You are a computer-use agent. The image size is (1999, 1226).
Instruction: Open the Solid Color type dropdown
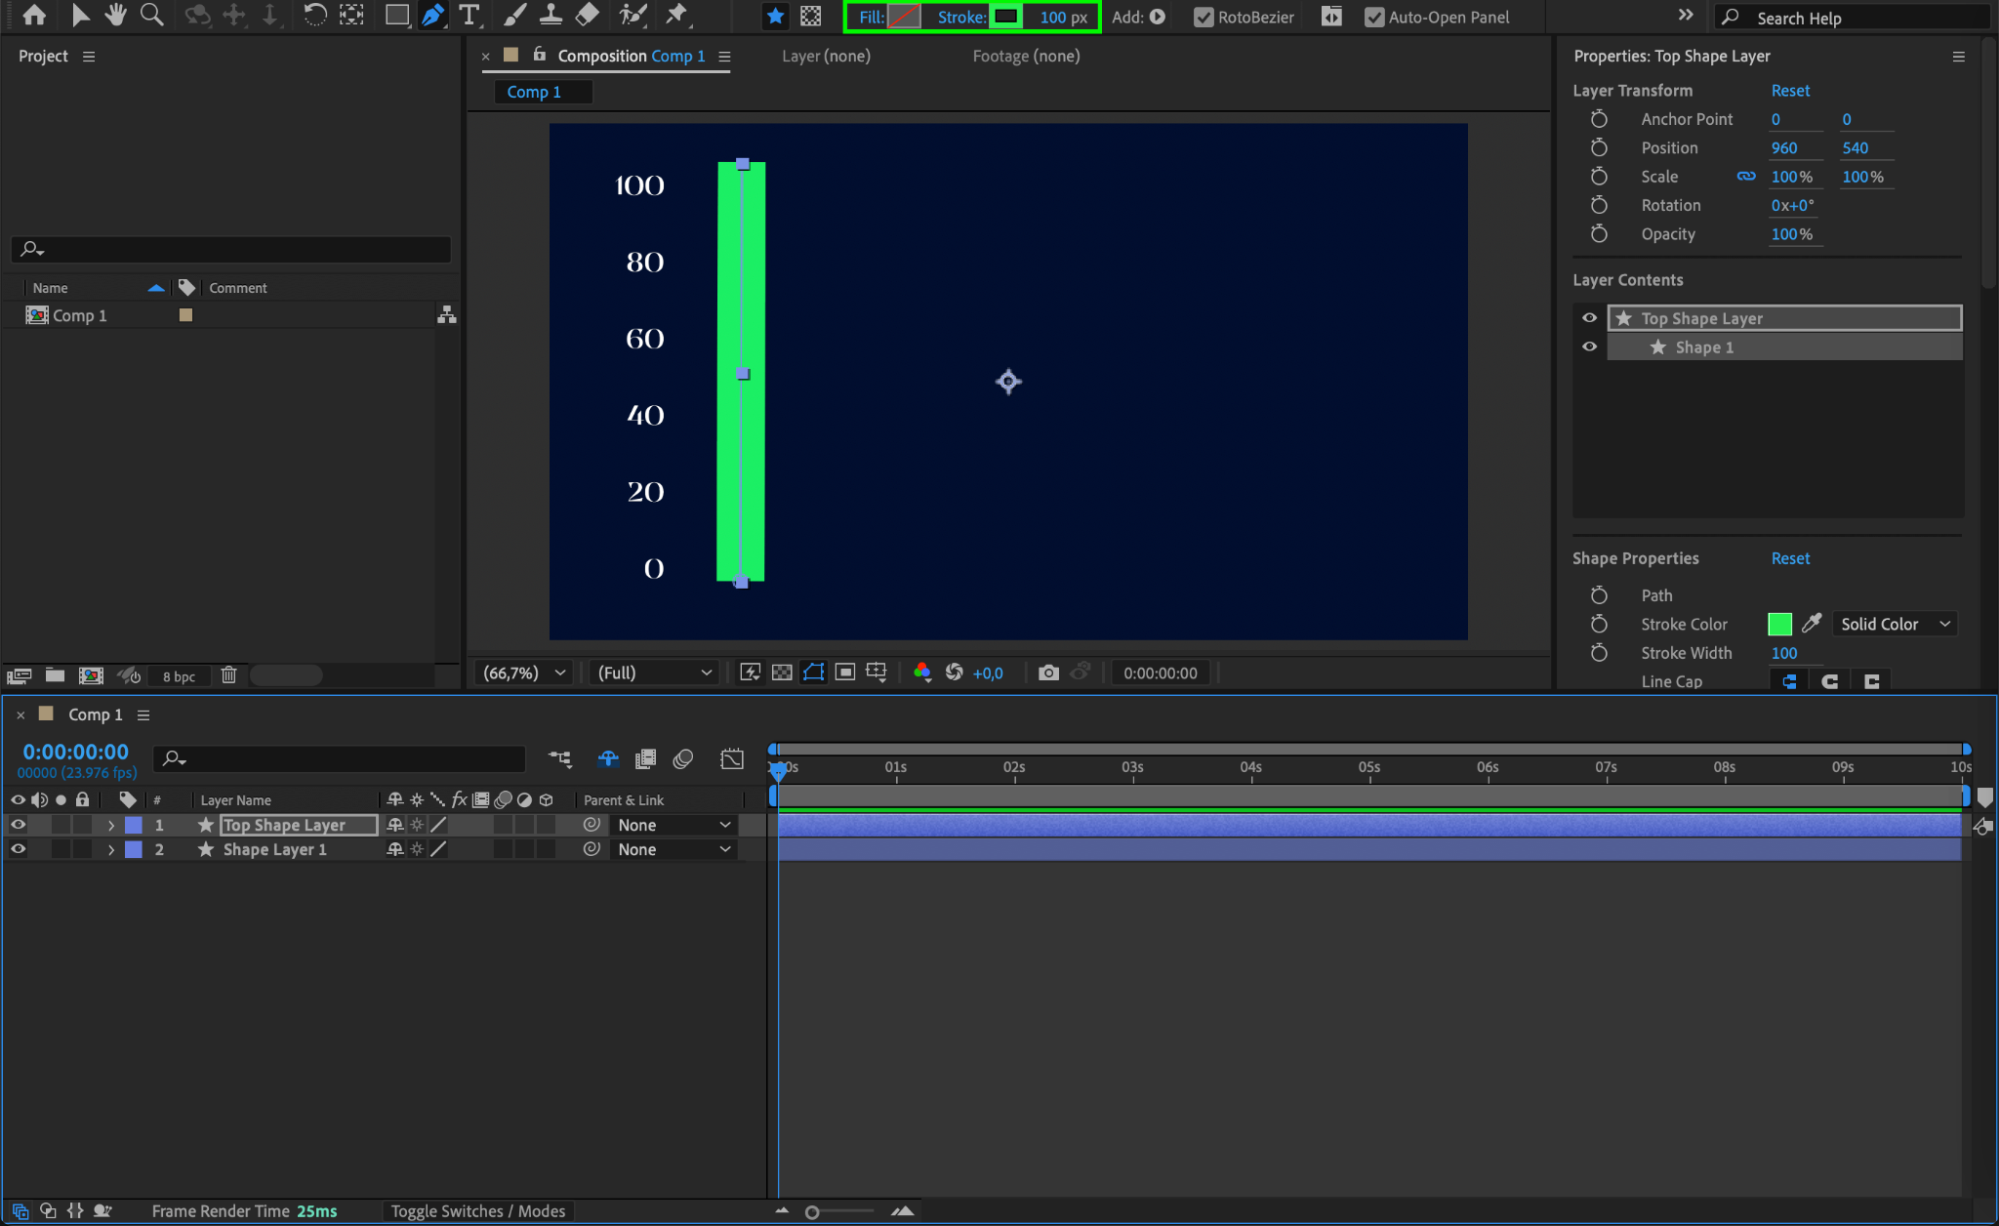pyautogui.click(x=1895, y=624)
